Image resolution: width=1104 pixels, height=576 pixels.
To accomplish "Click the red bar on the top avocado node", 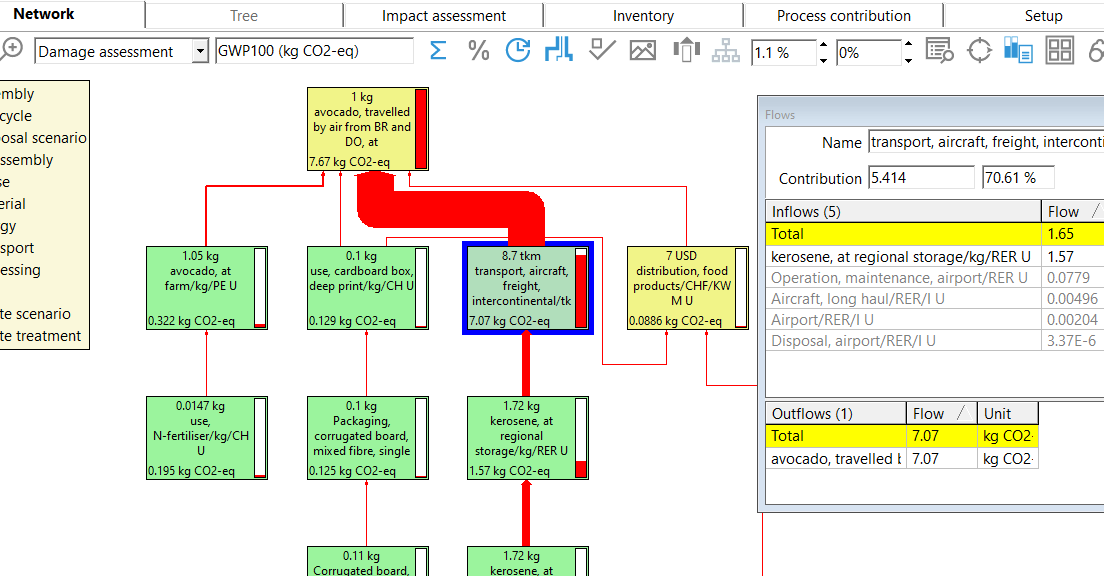I will [421, 129].
